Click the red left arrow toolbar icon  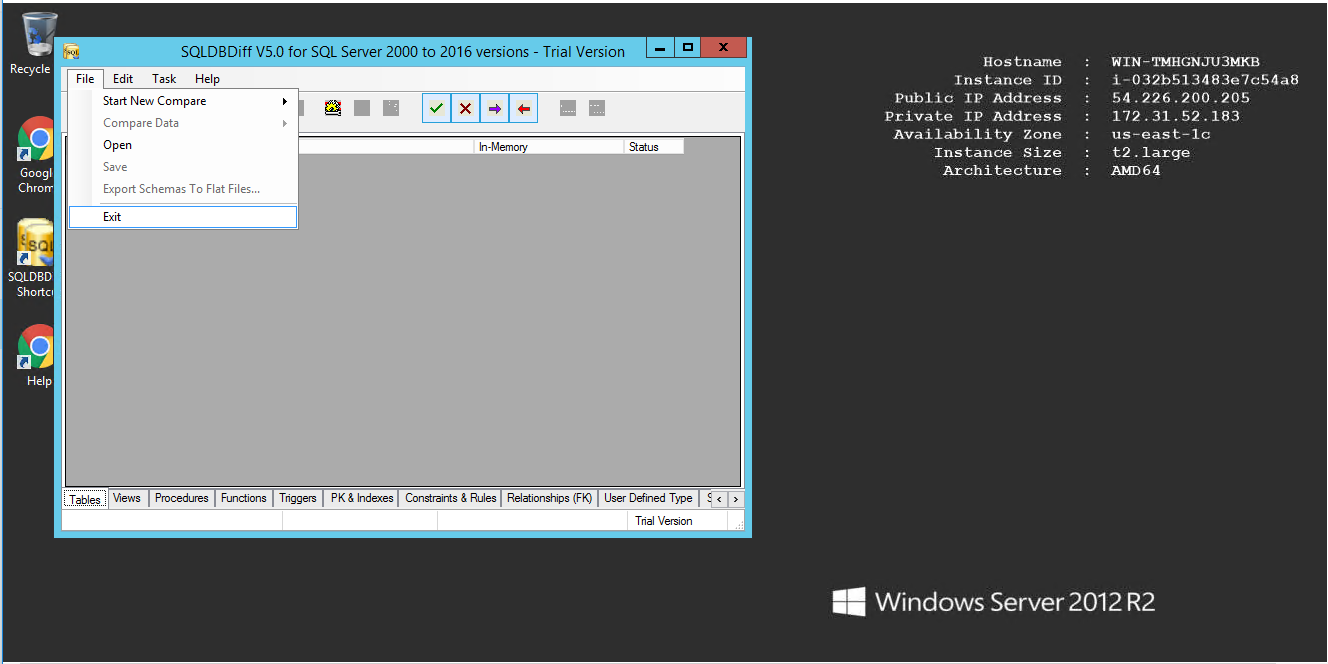pos(523,108)
